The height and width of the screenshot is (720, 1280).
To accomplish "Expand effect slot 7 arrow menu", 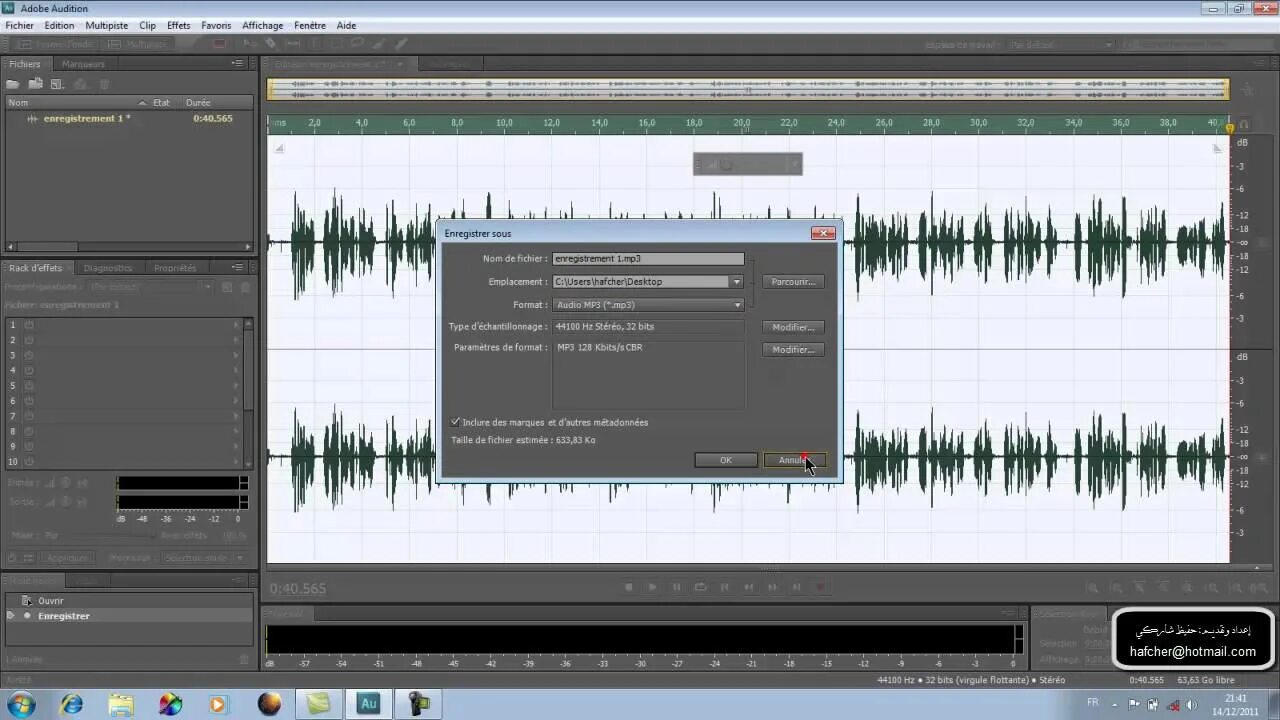I will click(237, 416).
